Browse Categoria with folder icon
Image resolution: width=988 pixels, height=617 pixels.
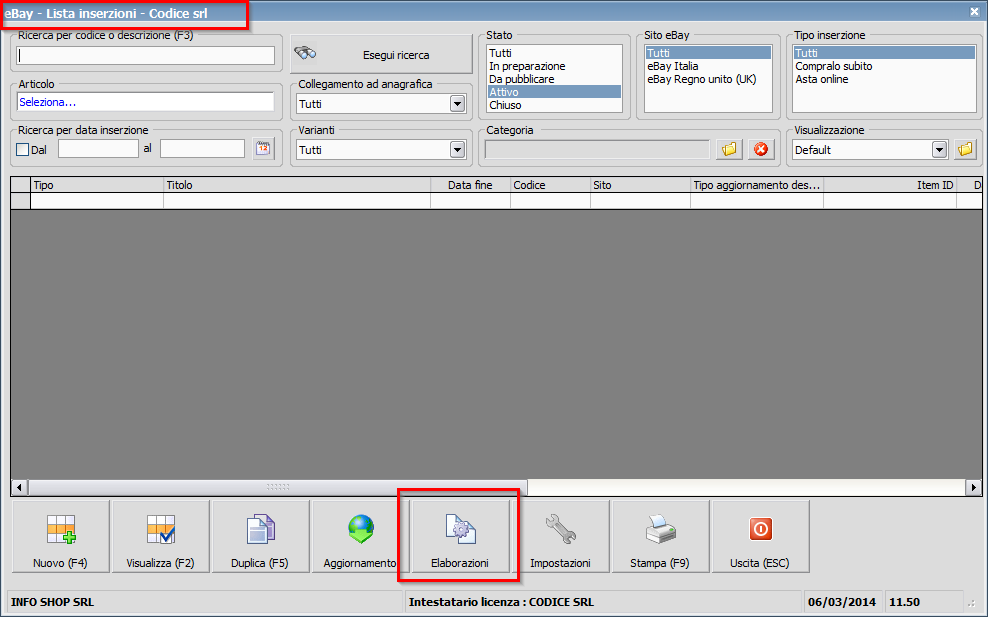729,149
